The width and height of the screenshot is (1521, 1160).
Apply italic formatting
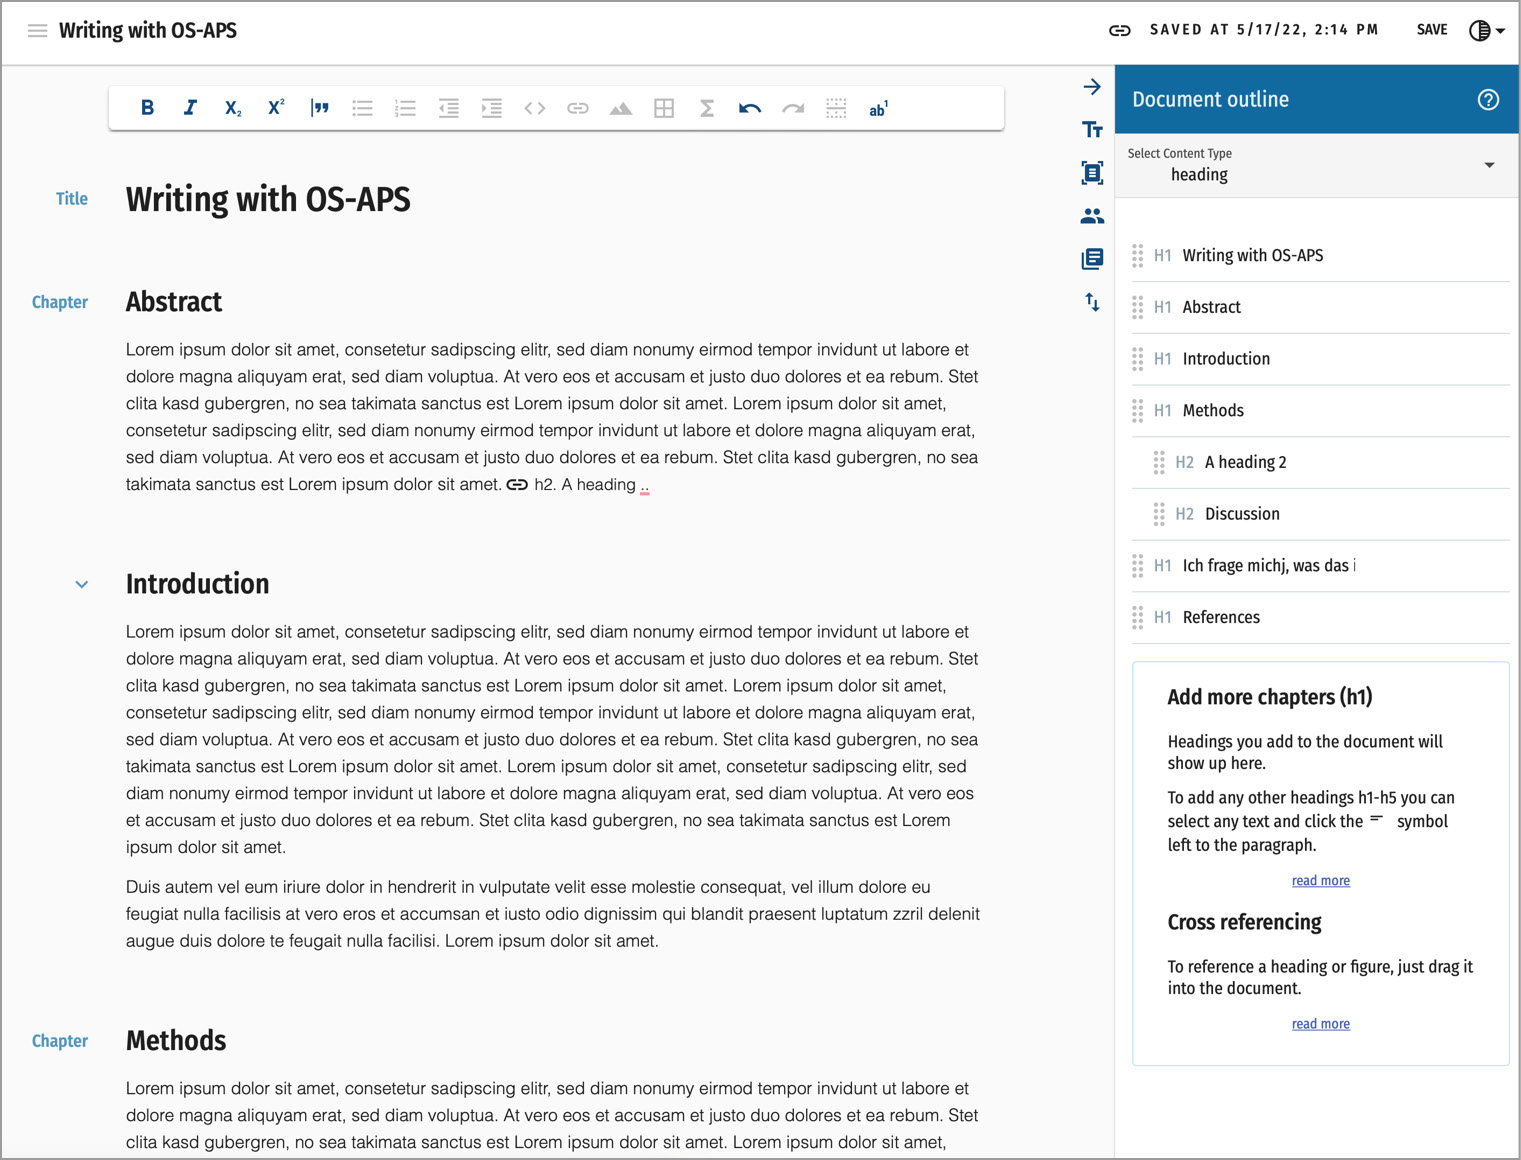(x=190, y=108)
